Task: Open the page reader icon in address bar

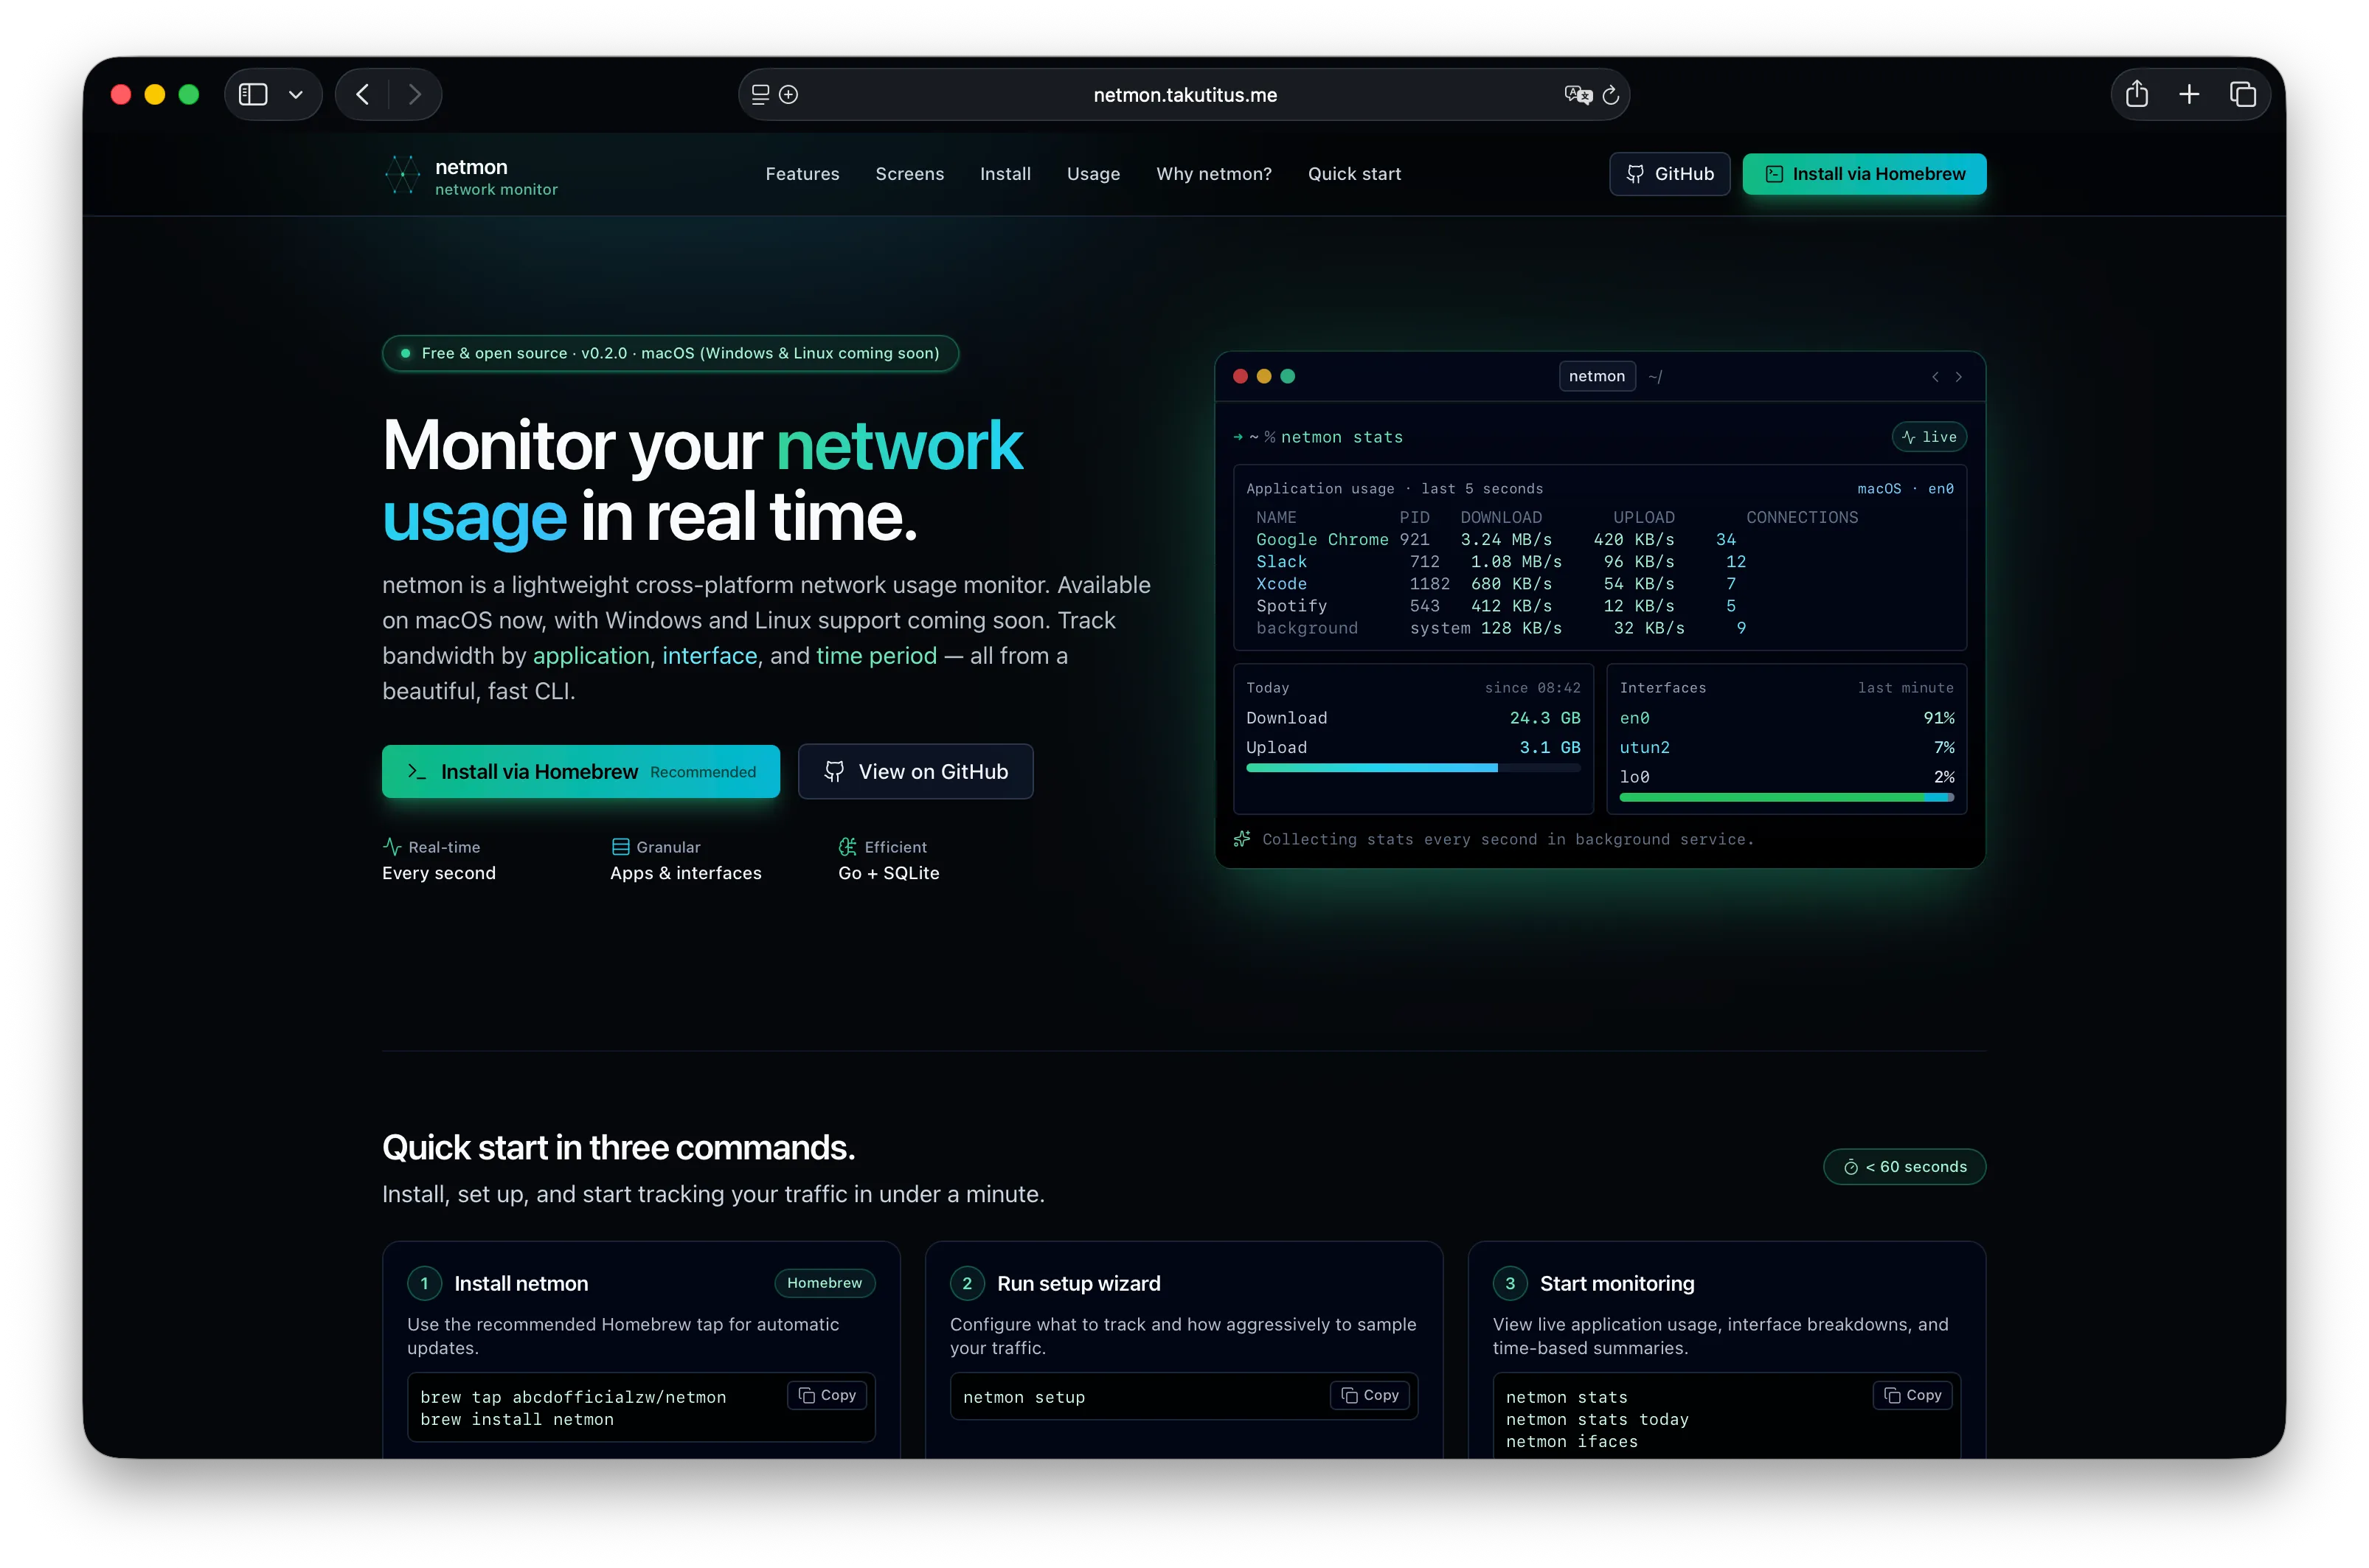Action: pyautogui.click(x=760, y=95)
